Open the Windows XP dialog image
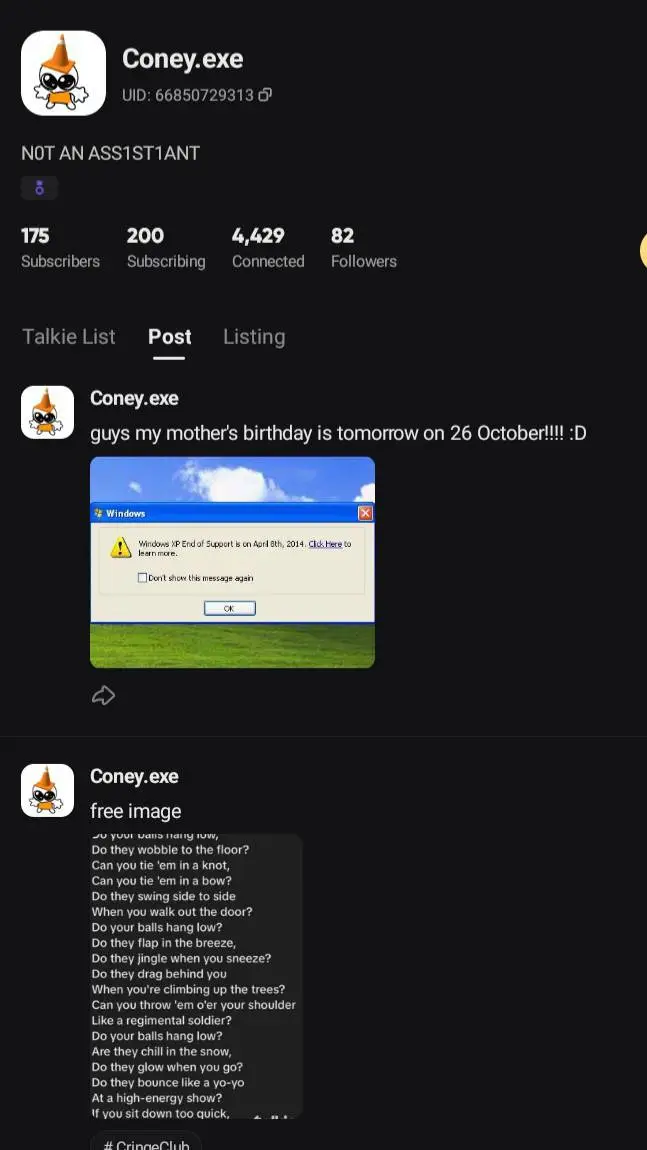Image resolution: width=647 pixels, height=1150 pixels. [x=233, y=563]
